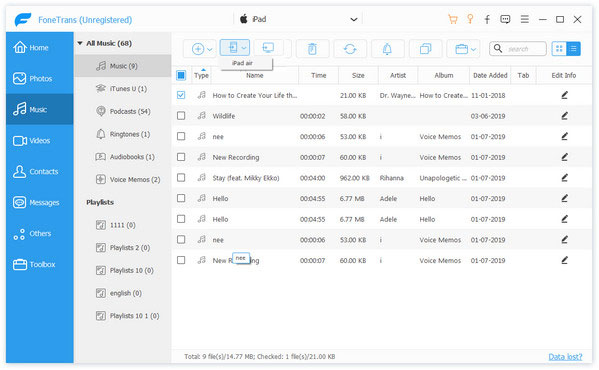Click the Delete trash icon in toolbar

[312, 49]
